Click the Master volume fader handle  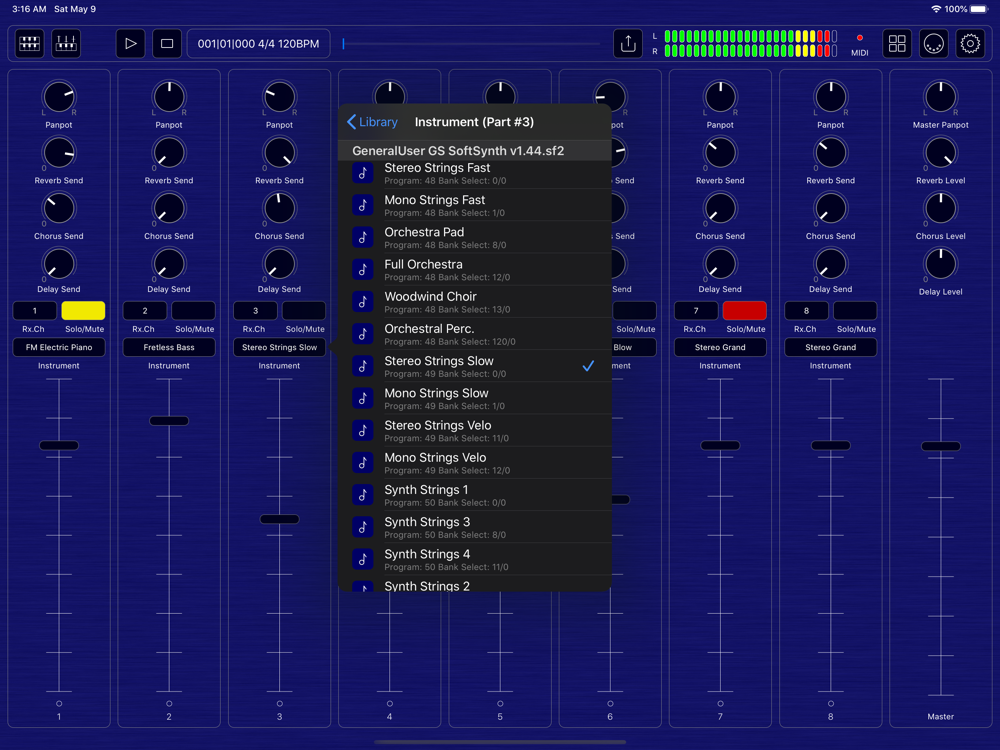[941, 446]
